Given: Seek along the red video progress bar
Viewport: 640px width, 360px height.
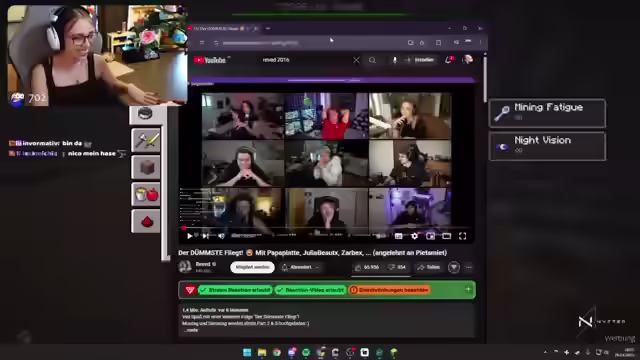Looking at the screenshot, I should point(327,228).
